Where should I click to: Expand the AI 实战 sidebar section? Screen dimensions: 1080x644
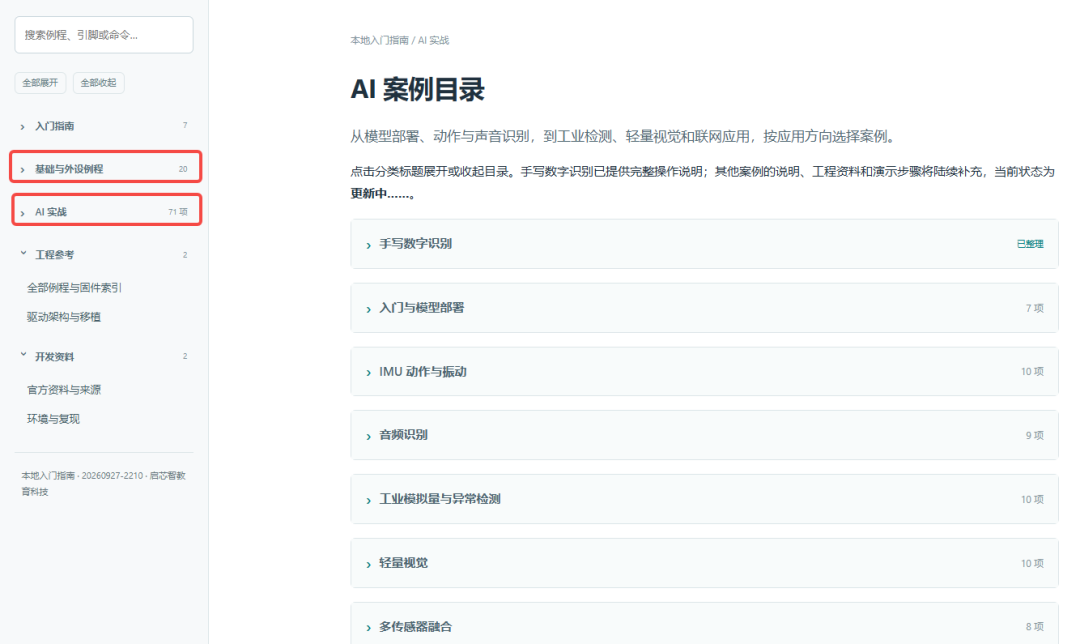point(104,211)
